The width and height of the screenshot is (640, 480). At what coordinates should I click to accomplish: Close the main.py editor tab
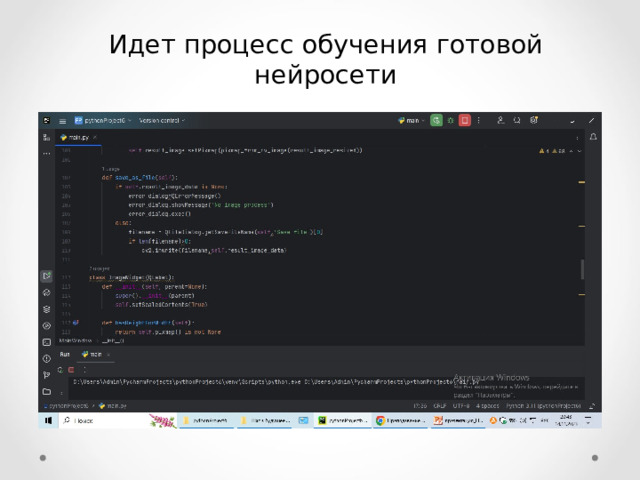[x=95, y=138]
